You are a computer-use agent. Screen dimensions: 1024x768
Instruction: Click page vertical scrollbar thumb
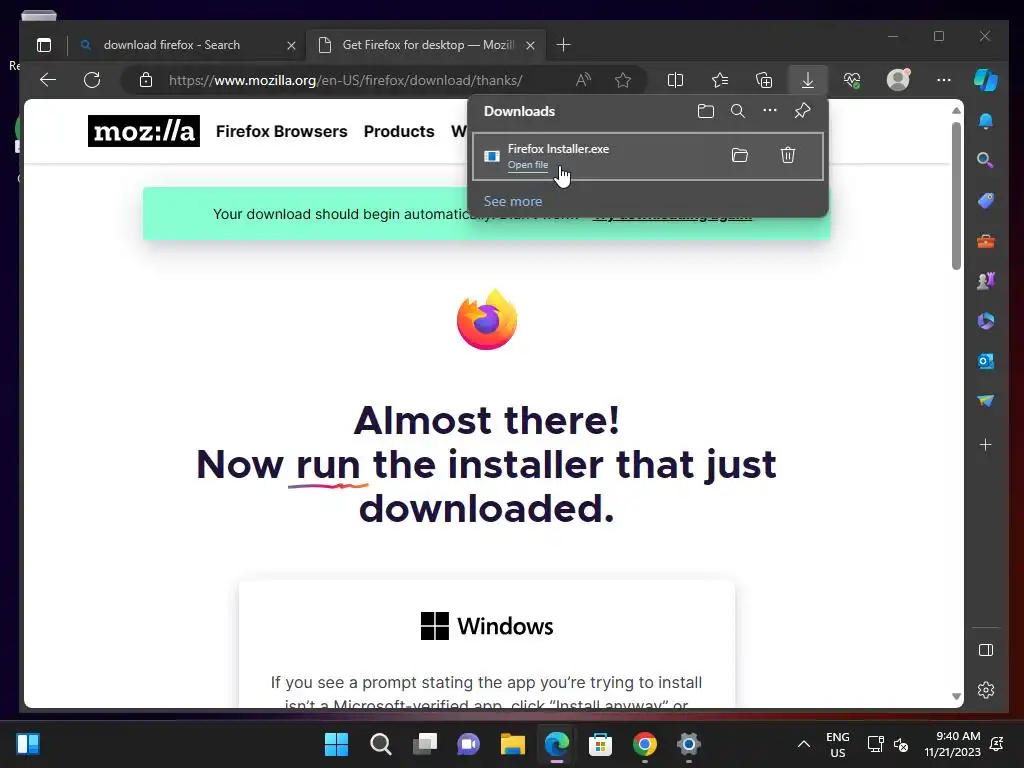(956, 196)
